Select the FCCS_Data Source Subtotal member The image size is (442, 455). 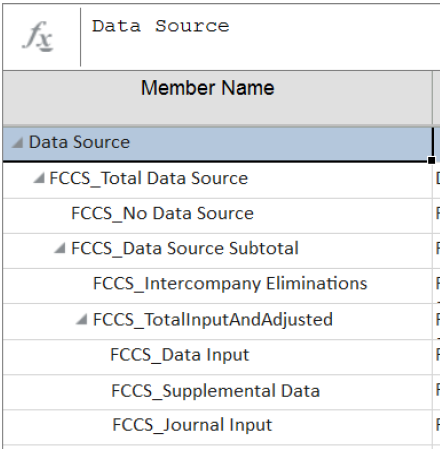[x=185, y=248]
